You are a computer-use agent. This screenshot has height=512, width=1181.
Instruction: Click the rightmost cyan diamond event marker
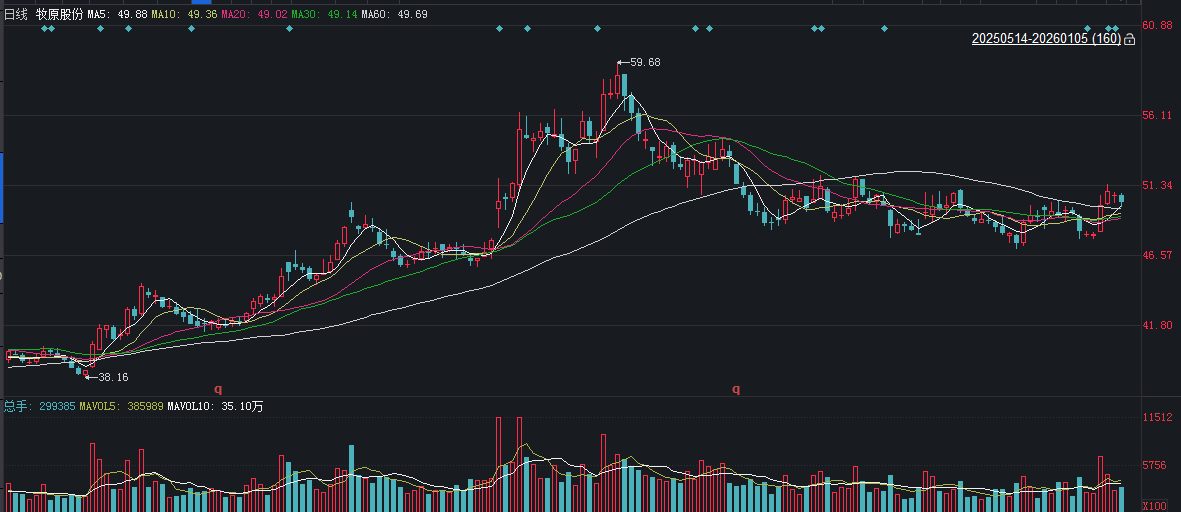(x=1116, y=29)
